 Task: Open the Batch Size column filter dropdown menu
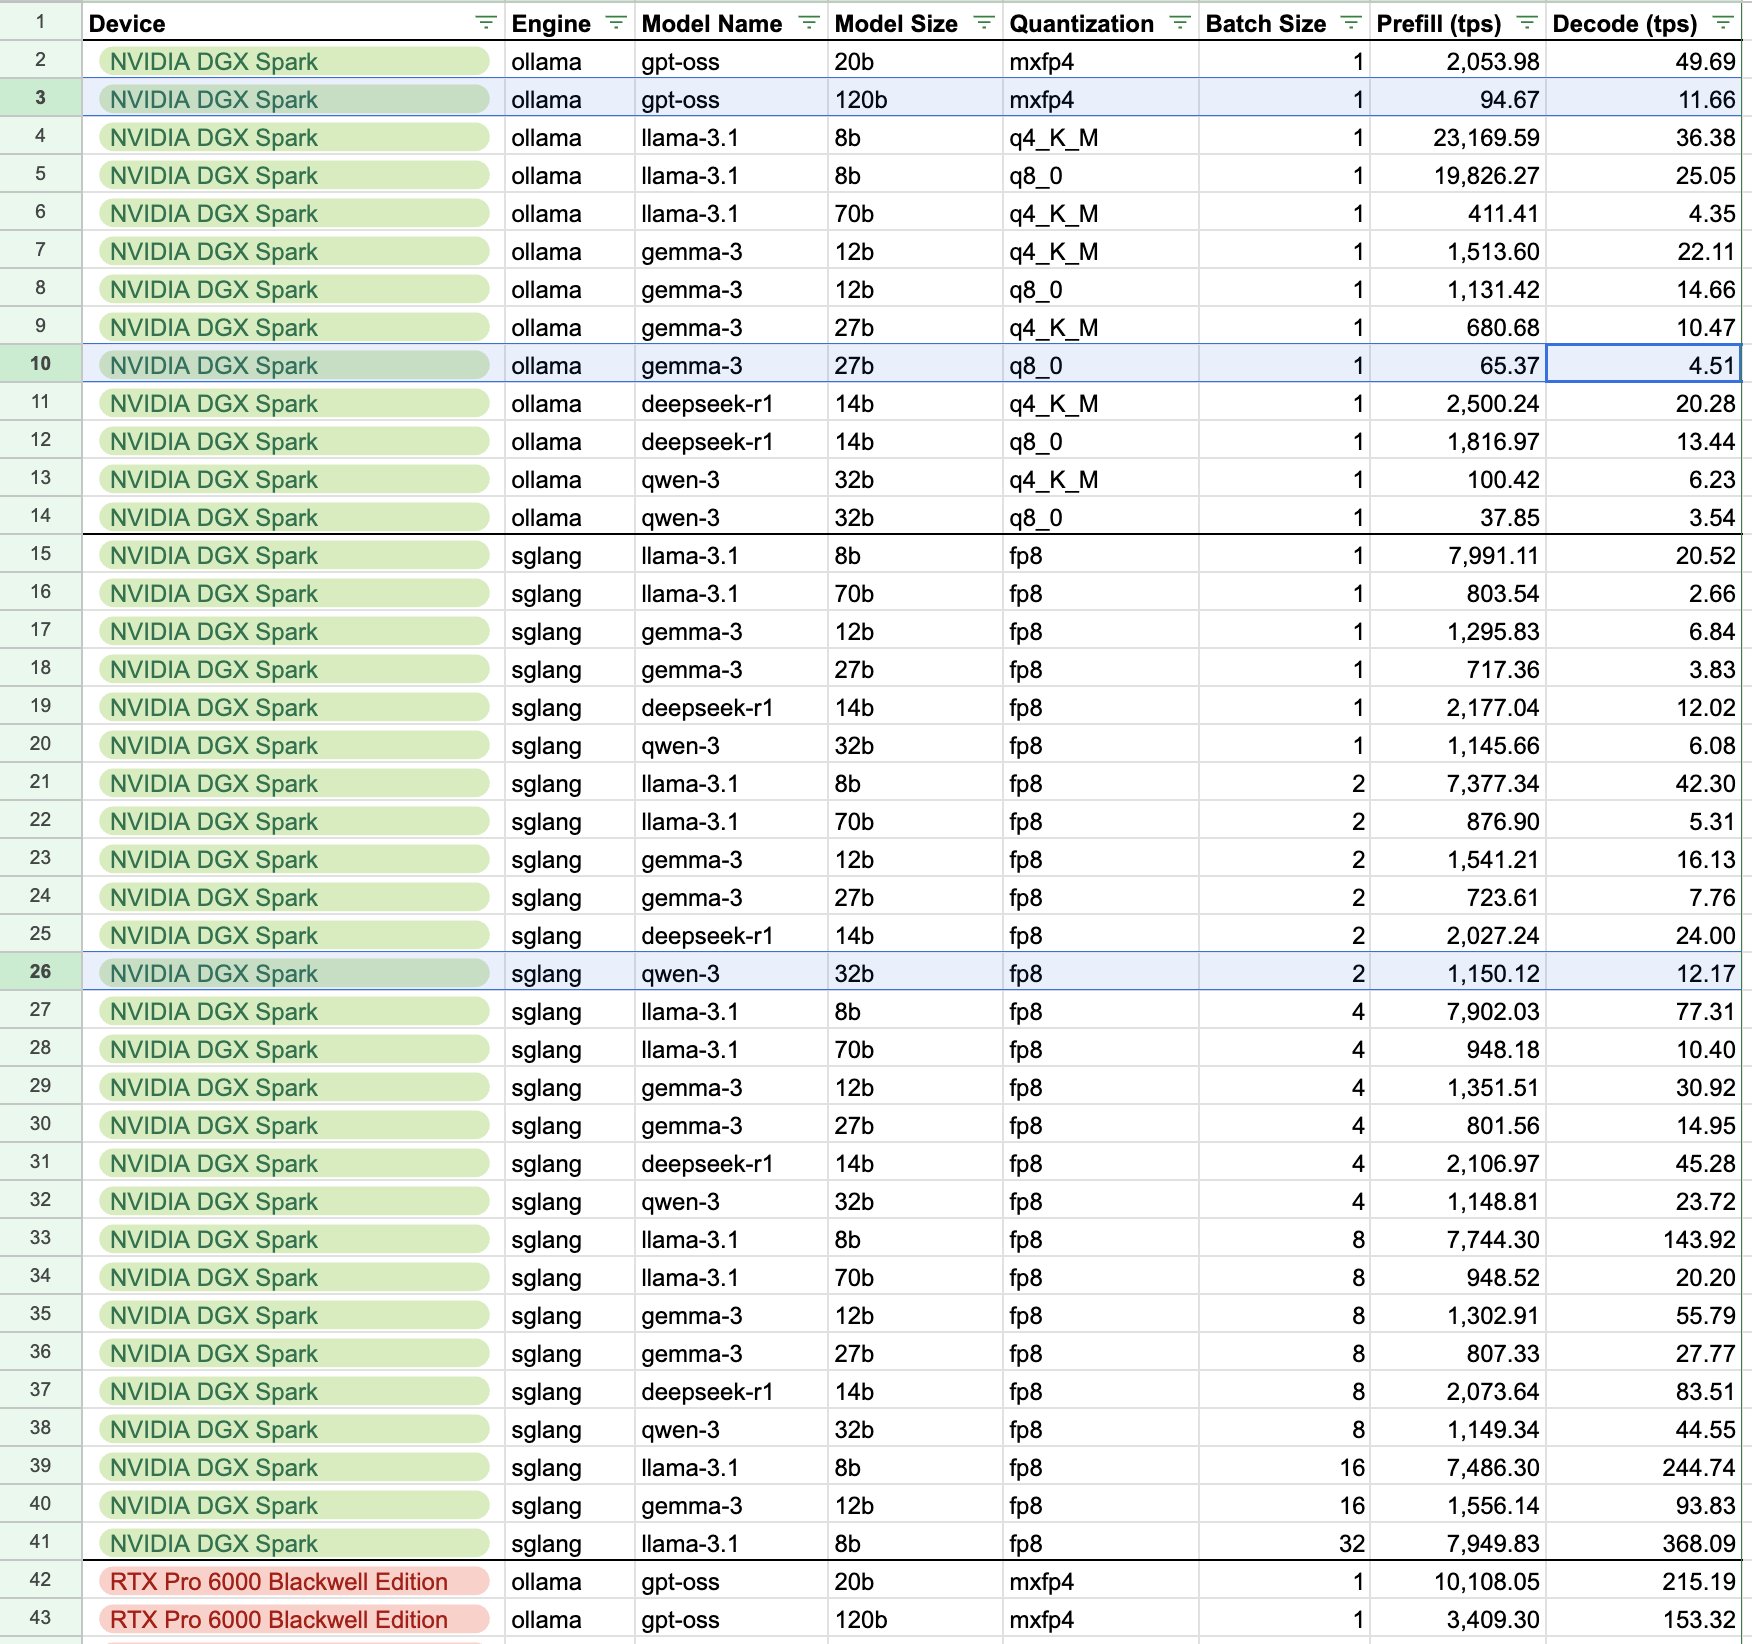pyautogui.click(x=1352, y=20)
